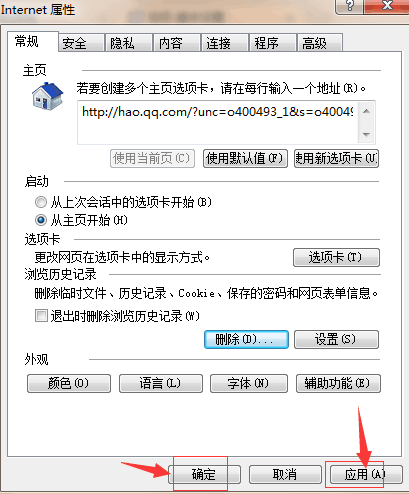409x494 pixels.
Task: Click the 使用新选项卡 button
Action: click(336, 158)
